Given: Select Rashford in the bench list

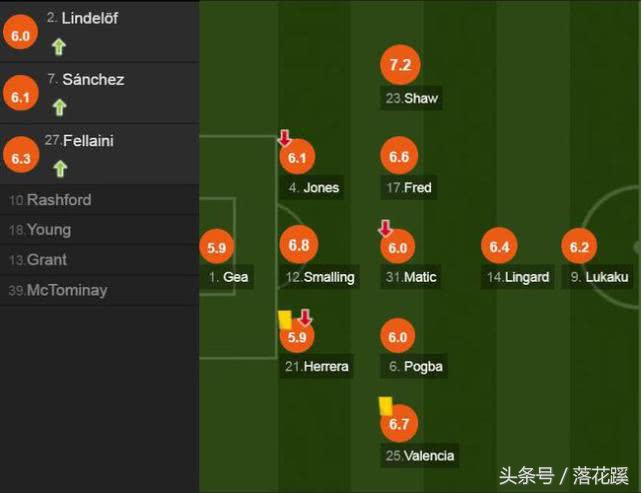Looking at the screenshot, I should click(58, 200).
